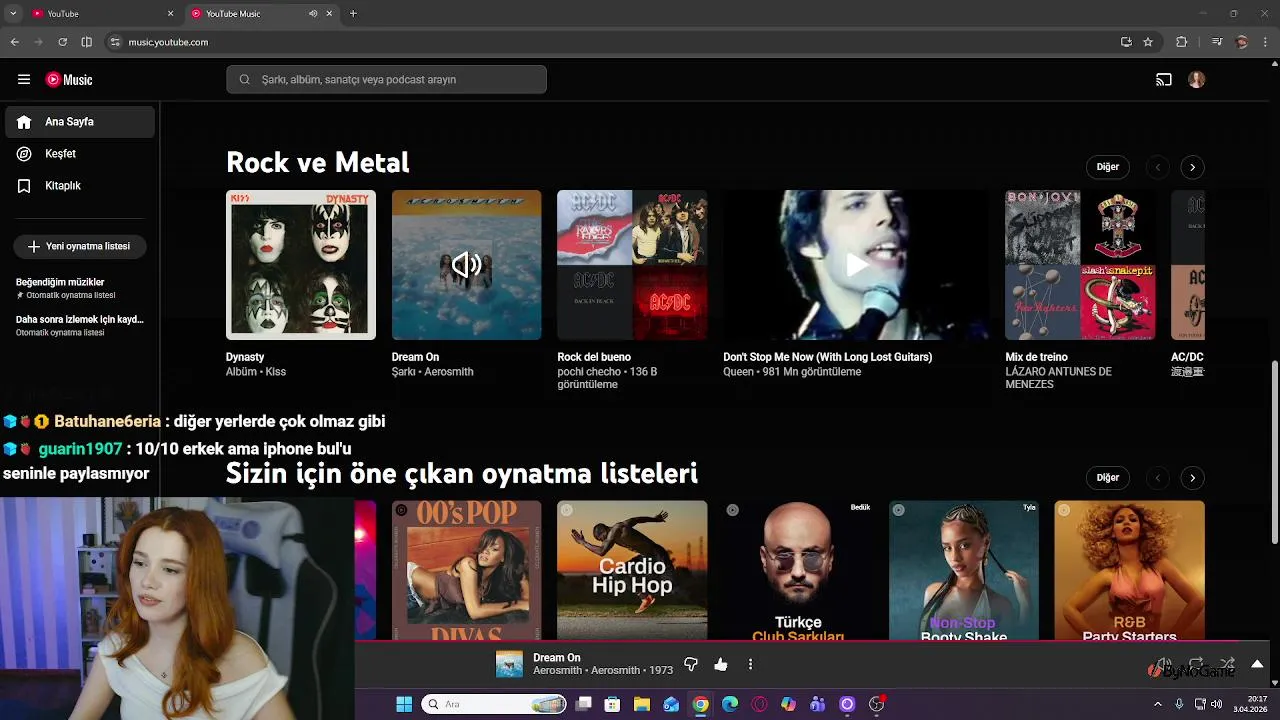Open the 00's POP Divas playlist
This screenshot has width=1280, height=720.
point(466,570)
